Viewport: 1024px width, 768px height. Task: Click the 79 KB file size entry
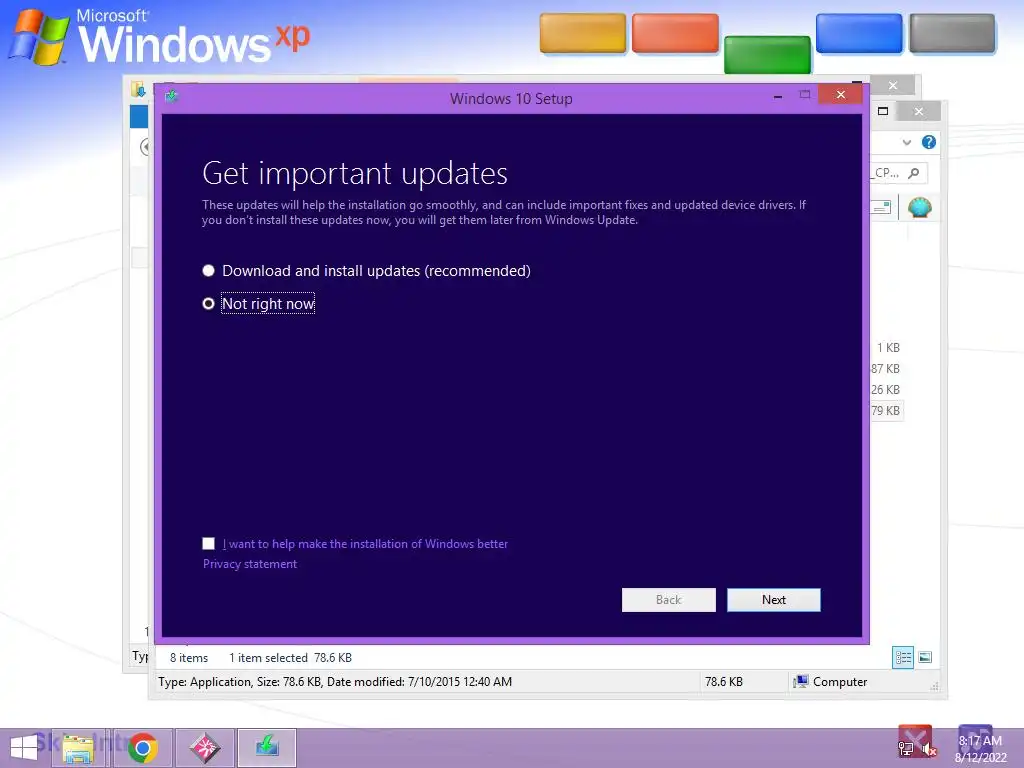pos(886,410)
